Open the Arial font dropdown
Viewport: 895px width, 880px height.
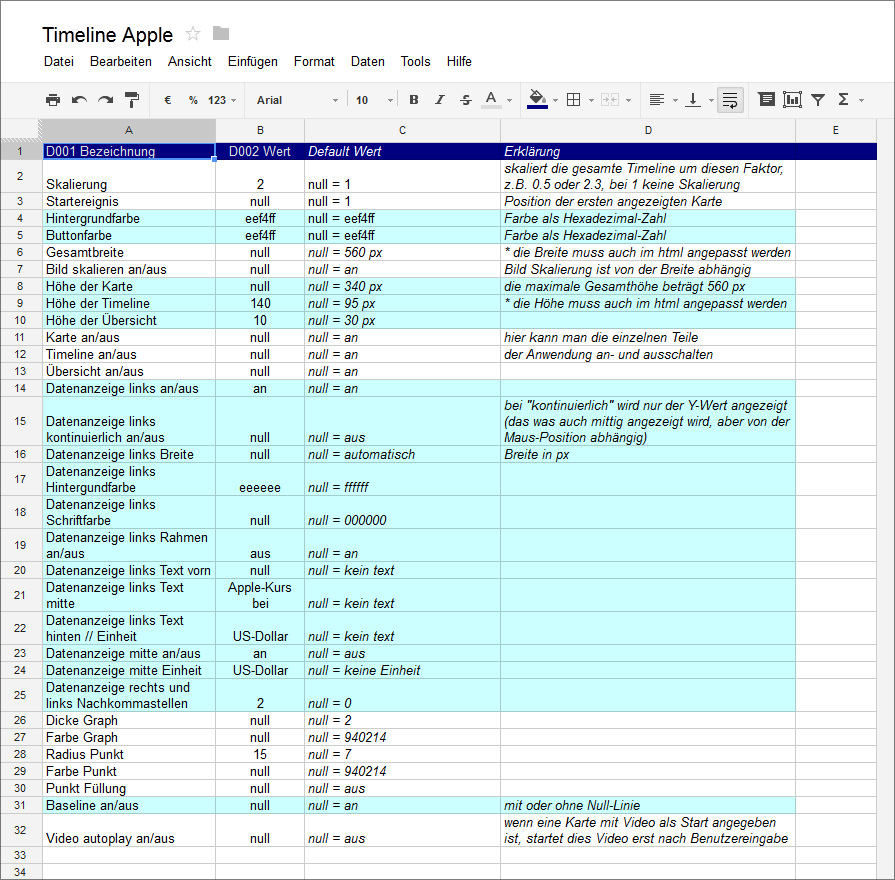(297, 100)
